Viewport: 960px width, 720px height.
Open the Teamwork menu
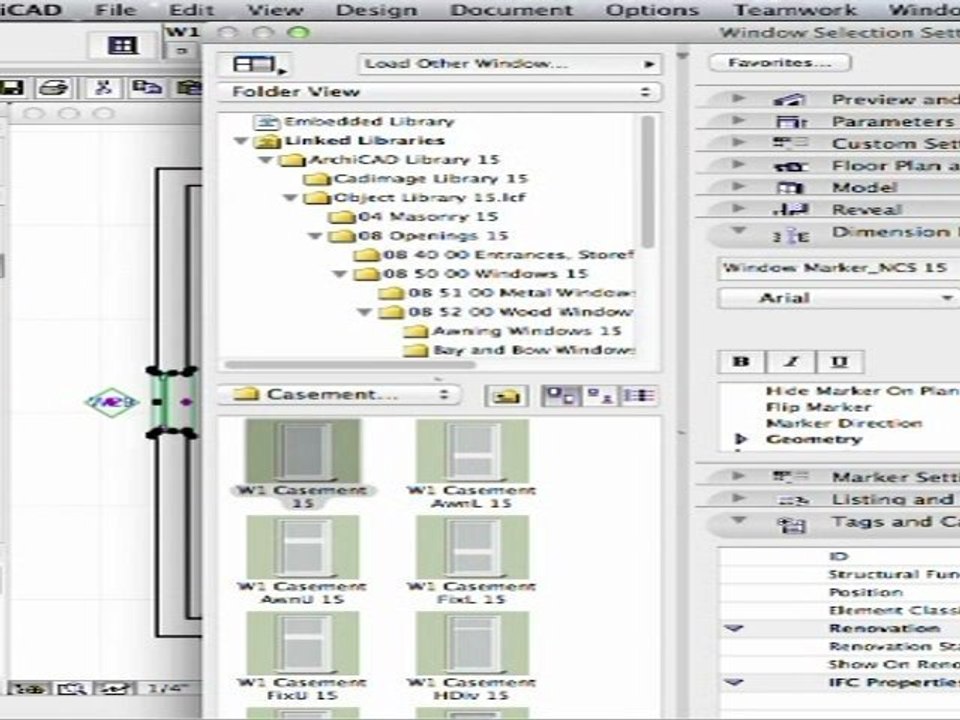coord(795,10)
